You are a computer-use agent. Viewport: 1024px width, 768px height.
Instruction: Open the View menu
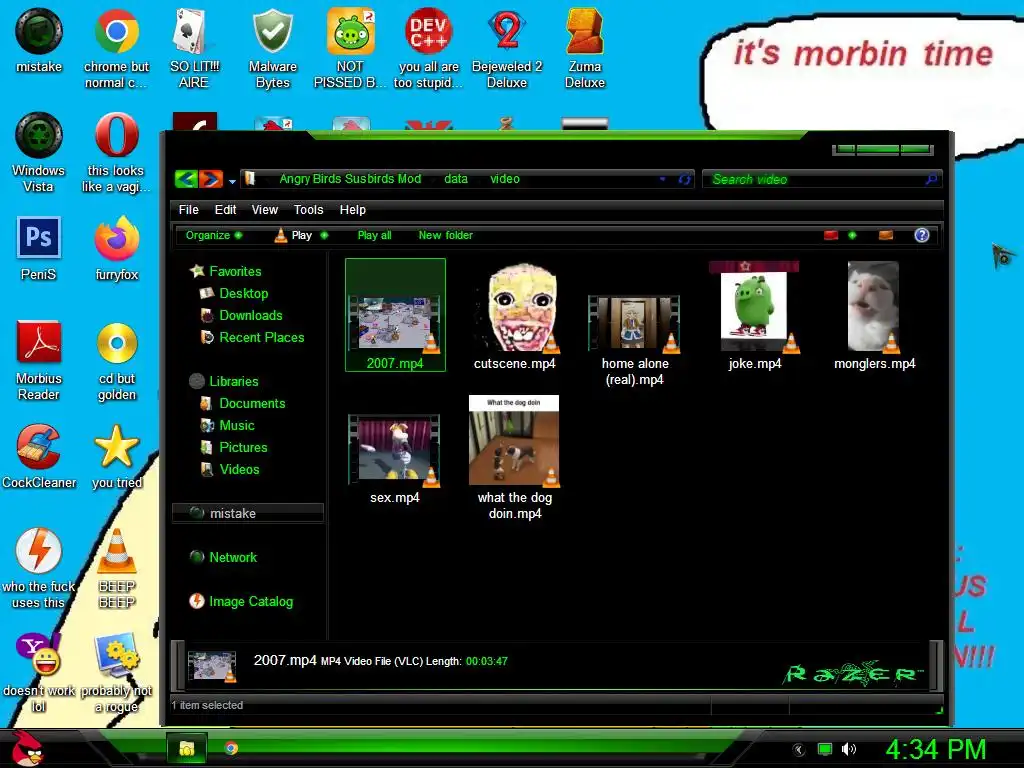pyautogui.click(x=264, y=210)
